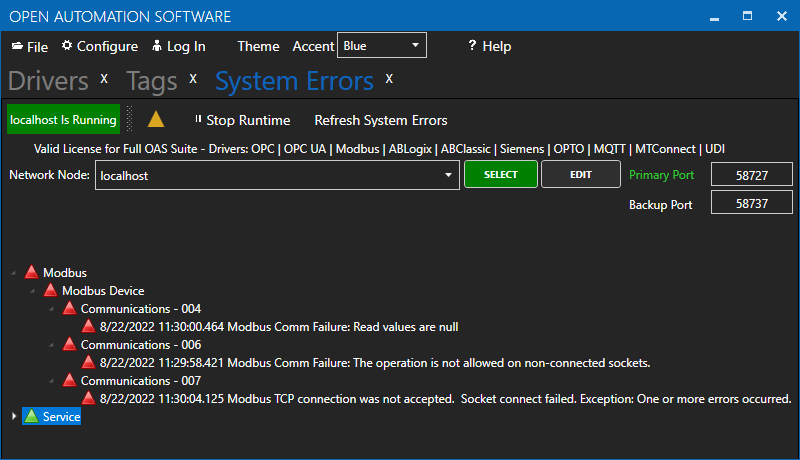800x460 pixels.
Task: Expand the Service tree node
Action: [13, 417]
